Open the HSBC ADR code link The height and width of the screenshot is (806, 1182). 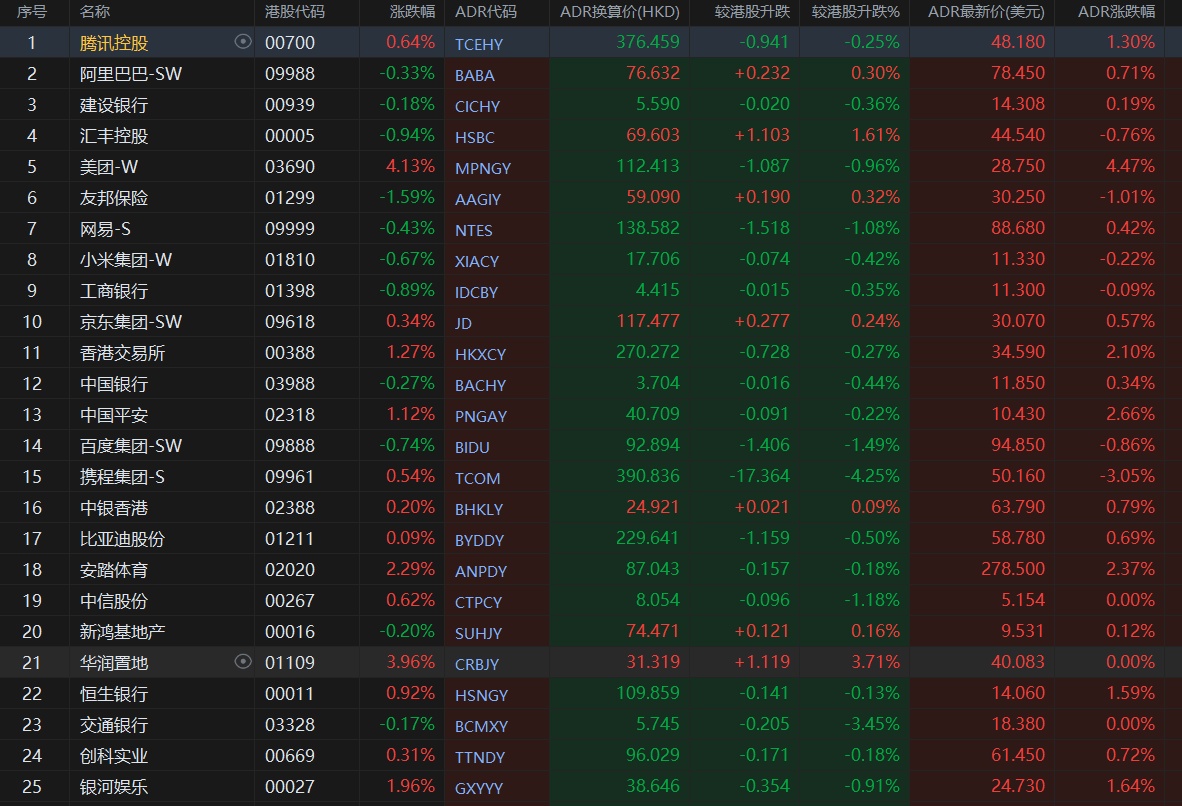474,137
